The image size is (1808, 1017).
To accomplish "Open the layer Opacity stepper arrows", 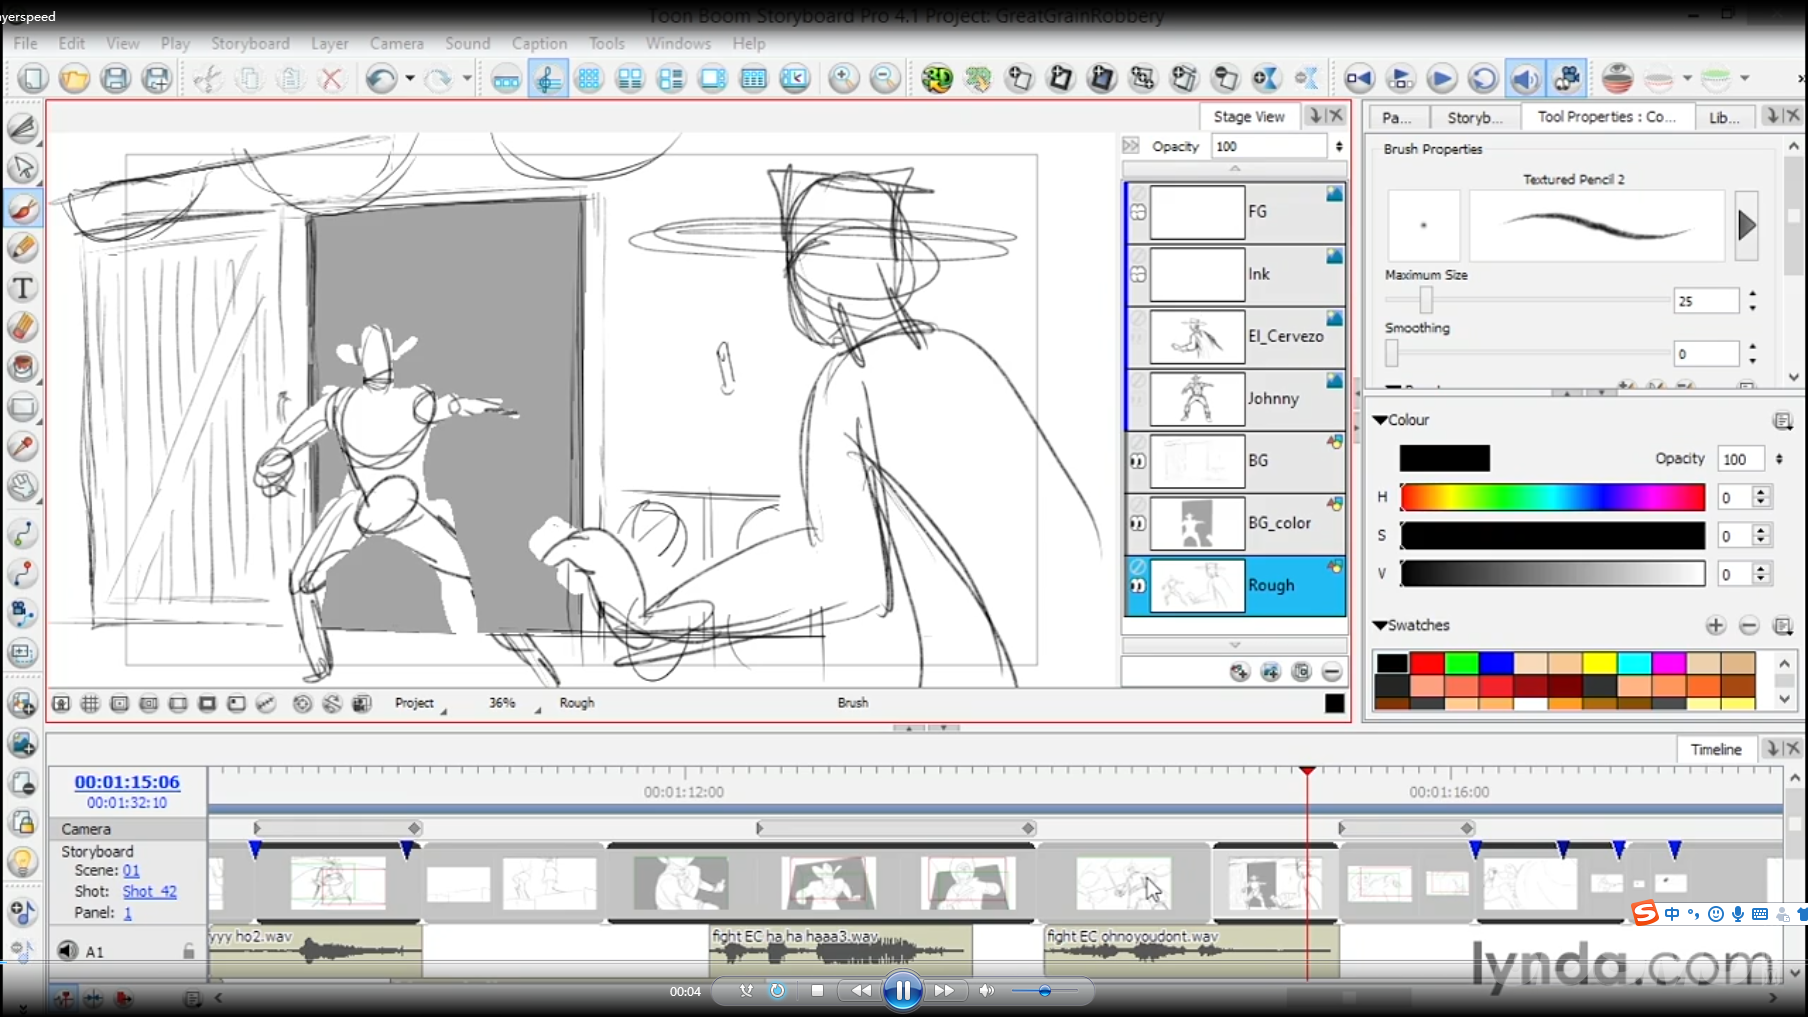I will click(1339, 147).
